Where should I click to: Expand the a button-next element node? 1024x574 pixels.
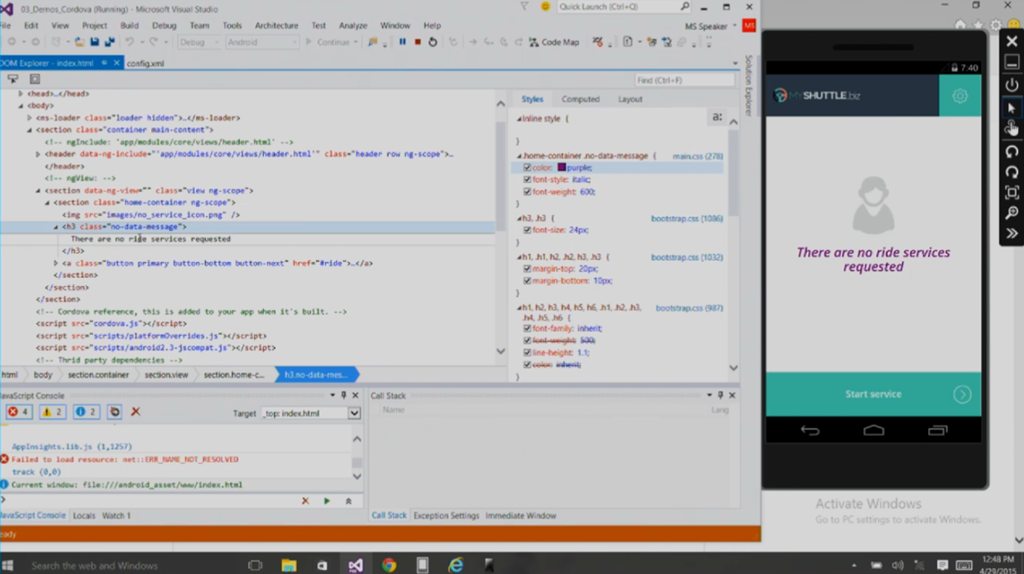click(x=56, y=263)
